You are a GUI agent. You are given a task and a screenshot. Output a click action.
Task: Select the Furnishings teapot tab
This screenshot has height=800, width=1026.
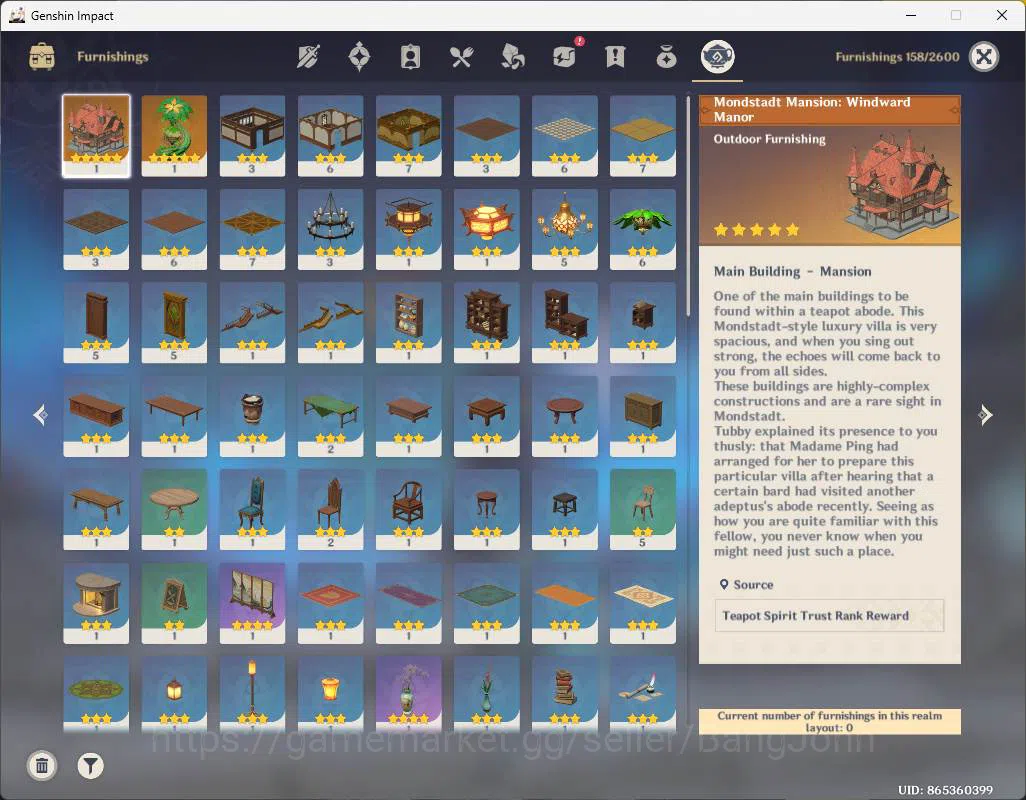(x=718, y=56)
